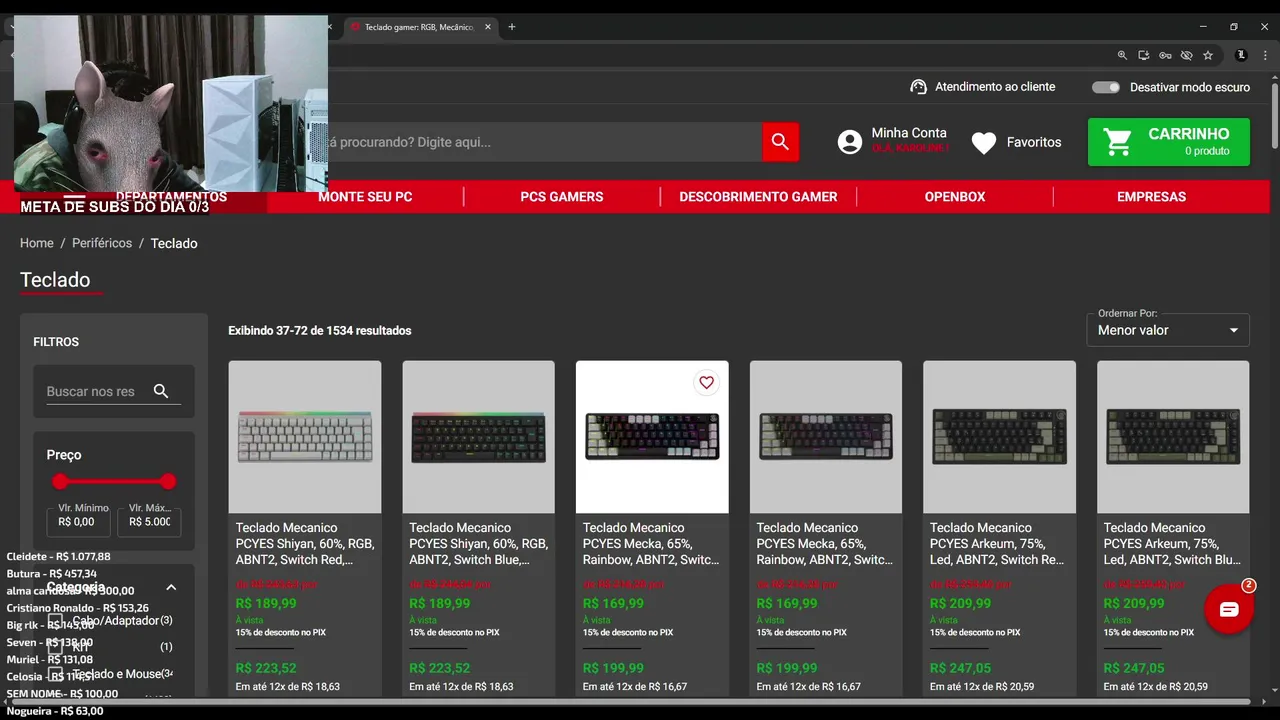The height and width of the screenshot is (720, 1280).
Task: Collapse the Categoria filter section
Action: coord(171,588)
